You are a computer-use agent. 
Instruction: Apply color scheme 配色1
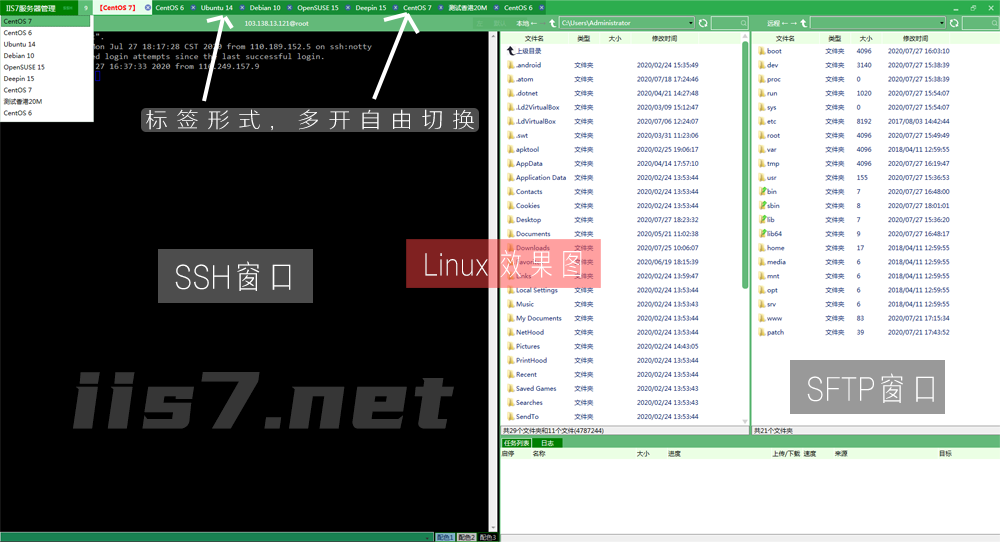coord(445,537)
